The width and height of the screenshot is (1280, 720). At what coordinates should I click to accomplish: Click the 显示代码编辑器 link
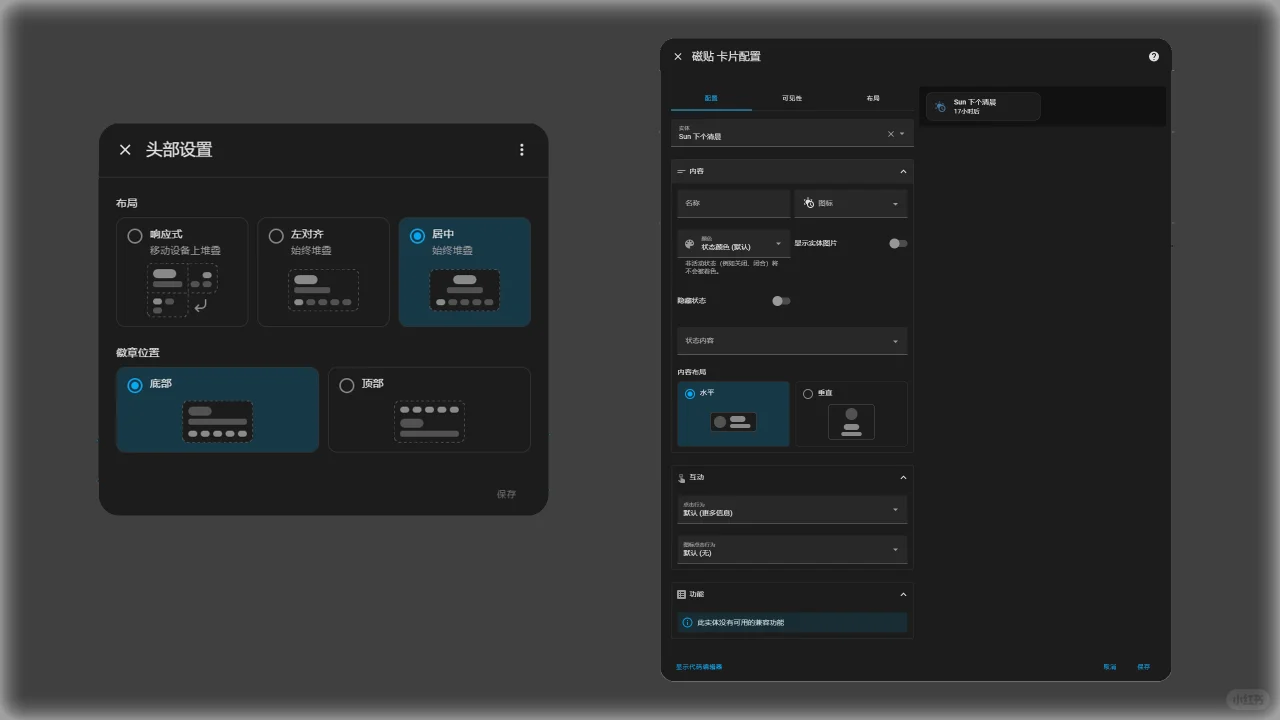coord(700,666)
